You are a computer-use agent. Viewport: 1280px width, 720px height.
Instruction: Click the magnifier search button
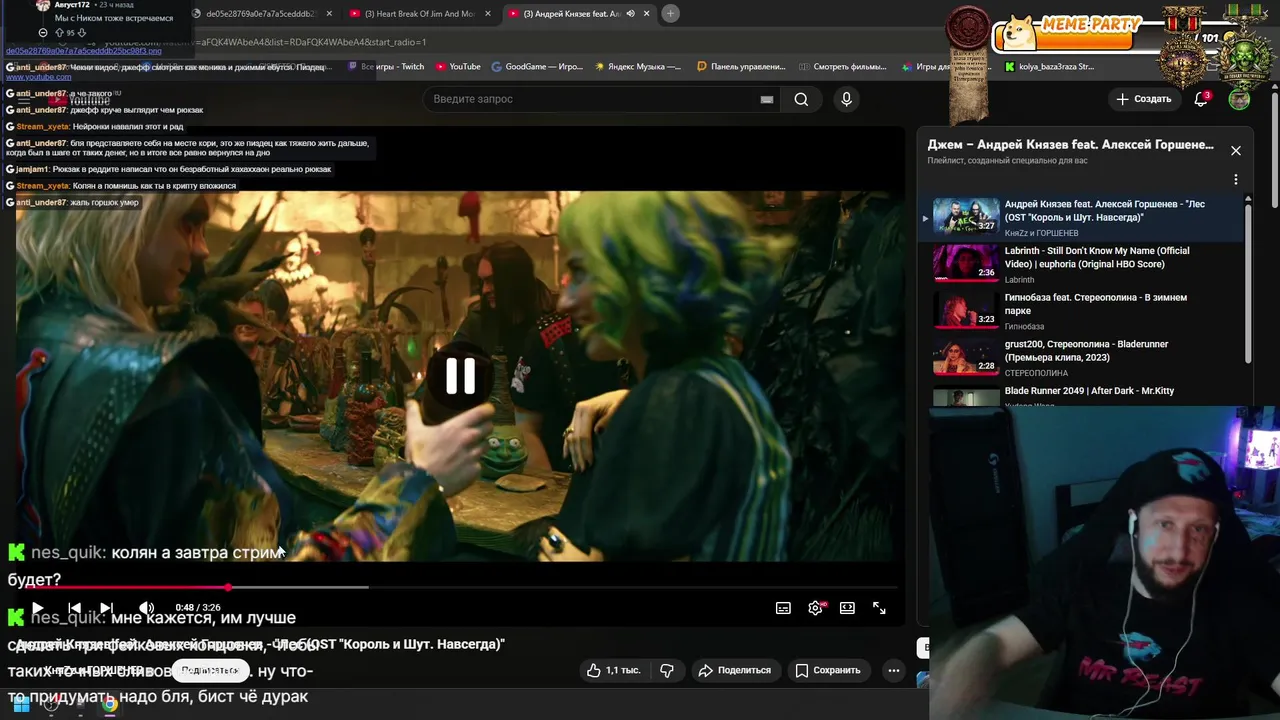801,99
